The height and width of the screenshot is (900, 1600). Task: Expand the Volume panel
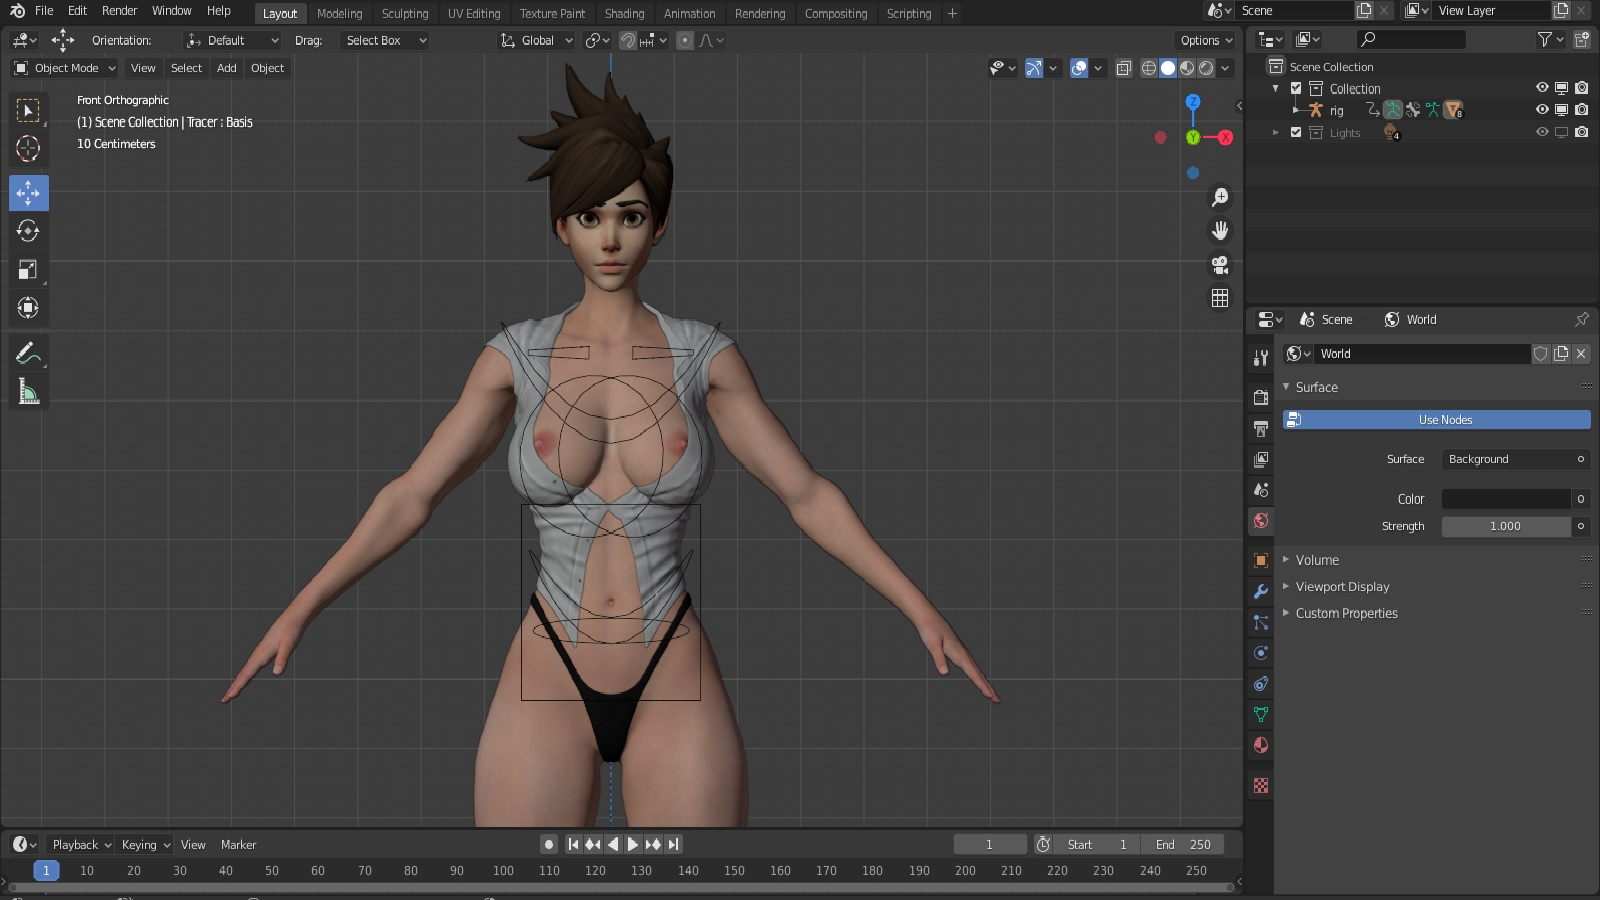tap(1317, 560)
